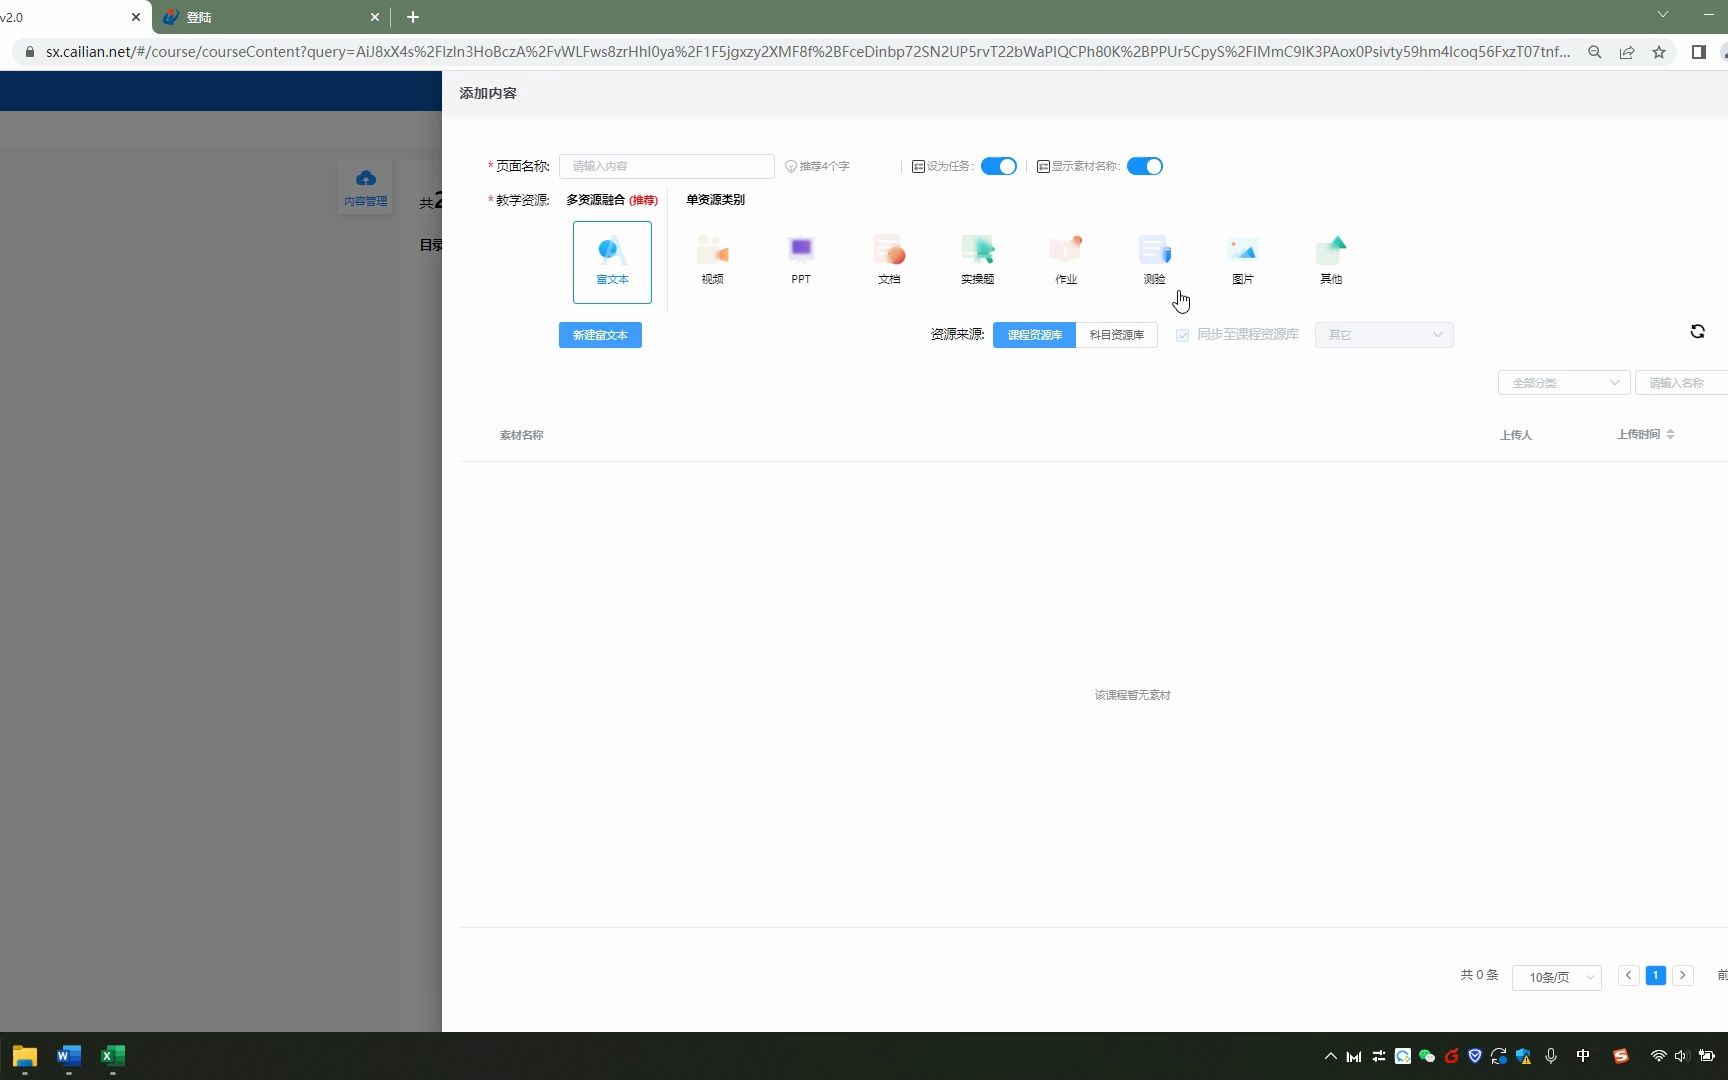
Task: Close the 登陆 browser tab
Action: tap(375, 17)
